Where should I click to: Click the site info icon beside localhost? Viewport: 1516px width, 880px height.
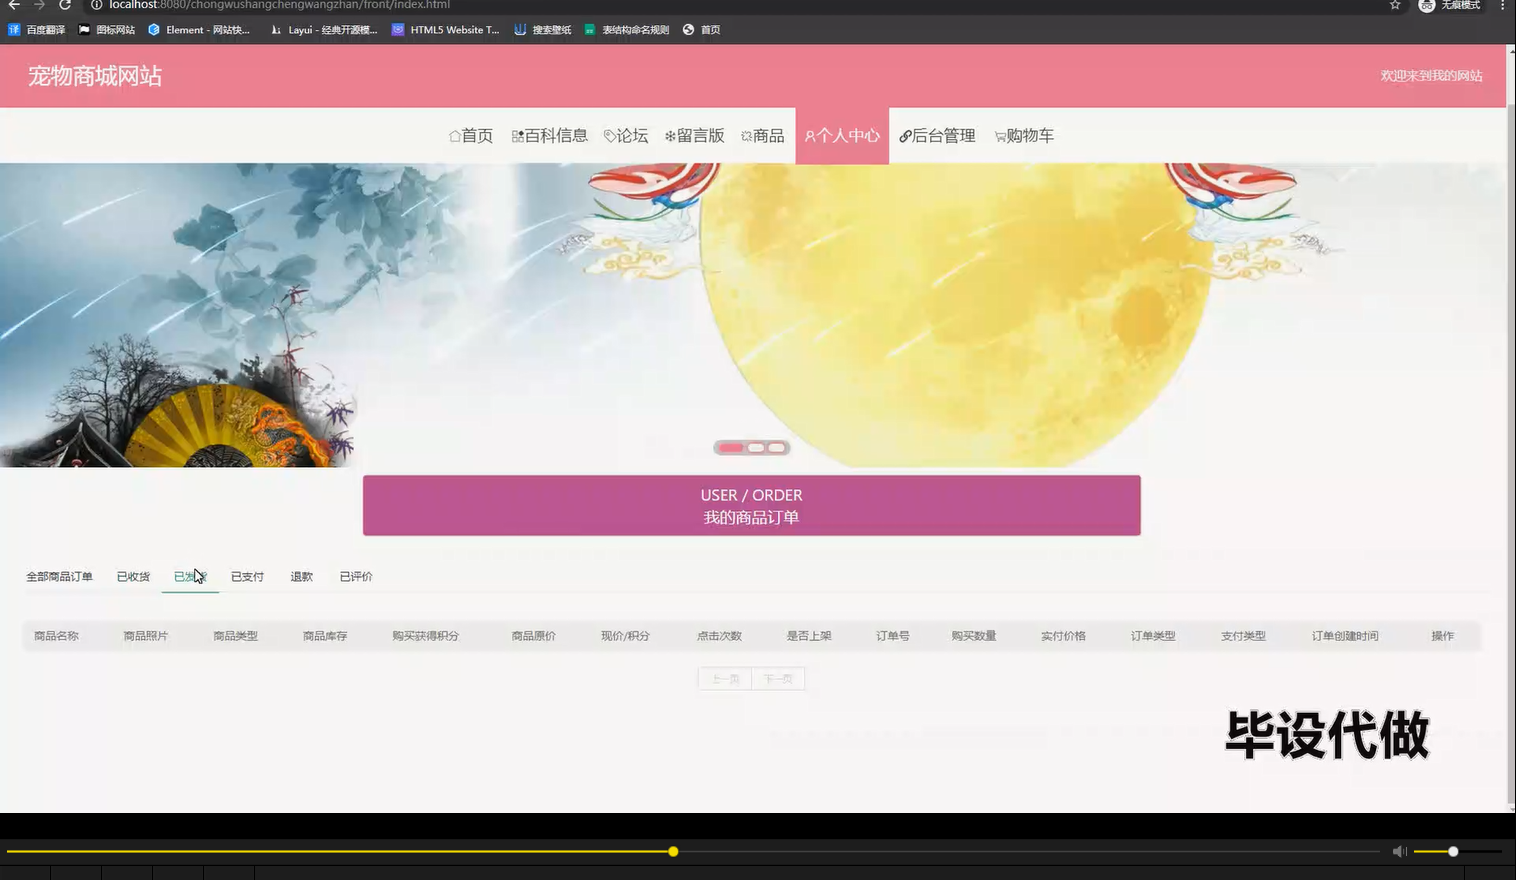point(97,5)
